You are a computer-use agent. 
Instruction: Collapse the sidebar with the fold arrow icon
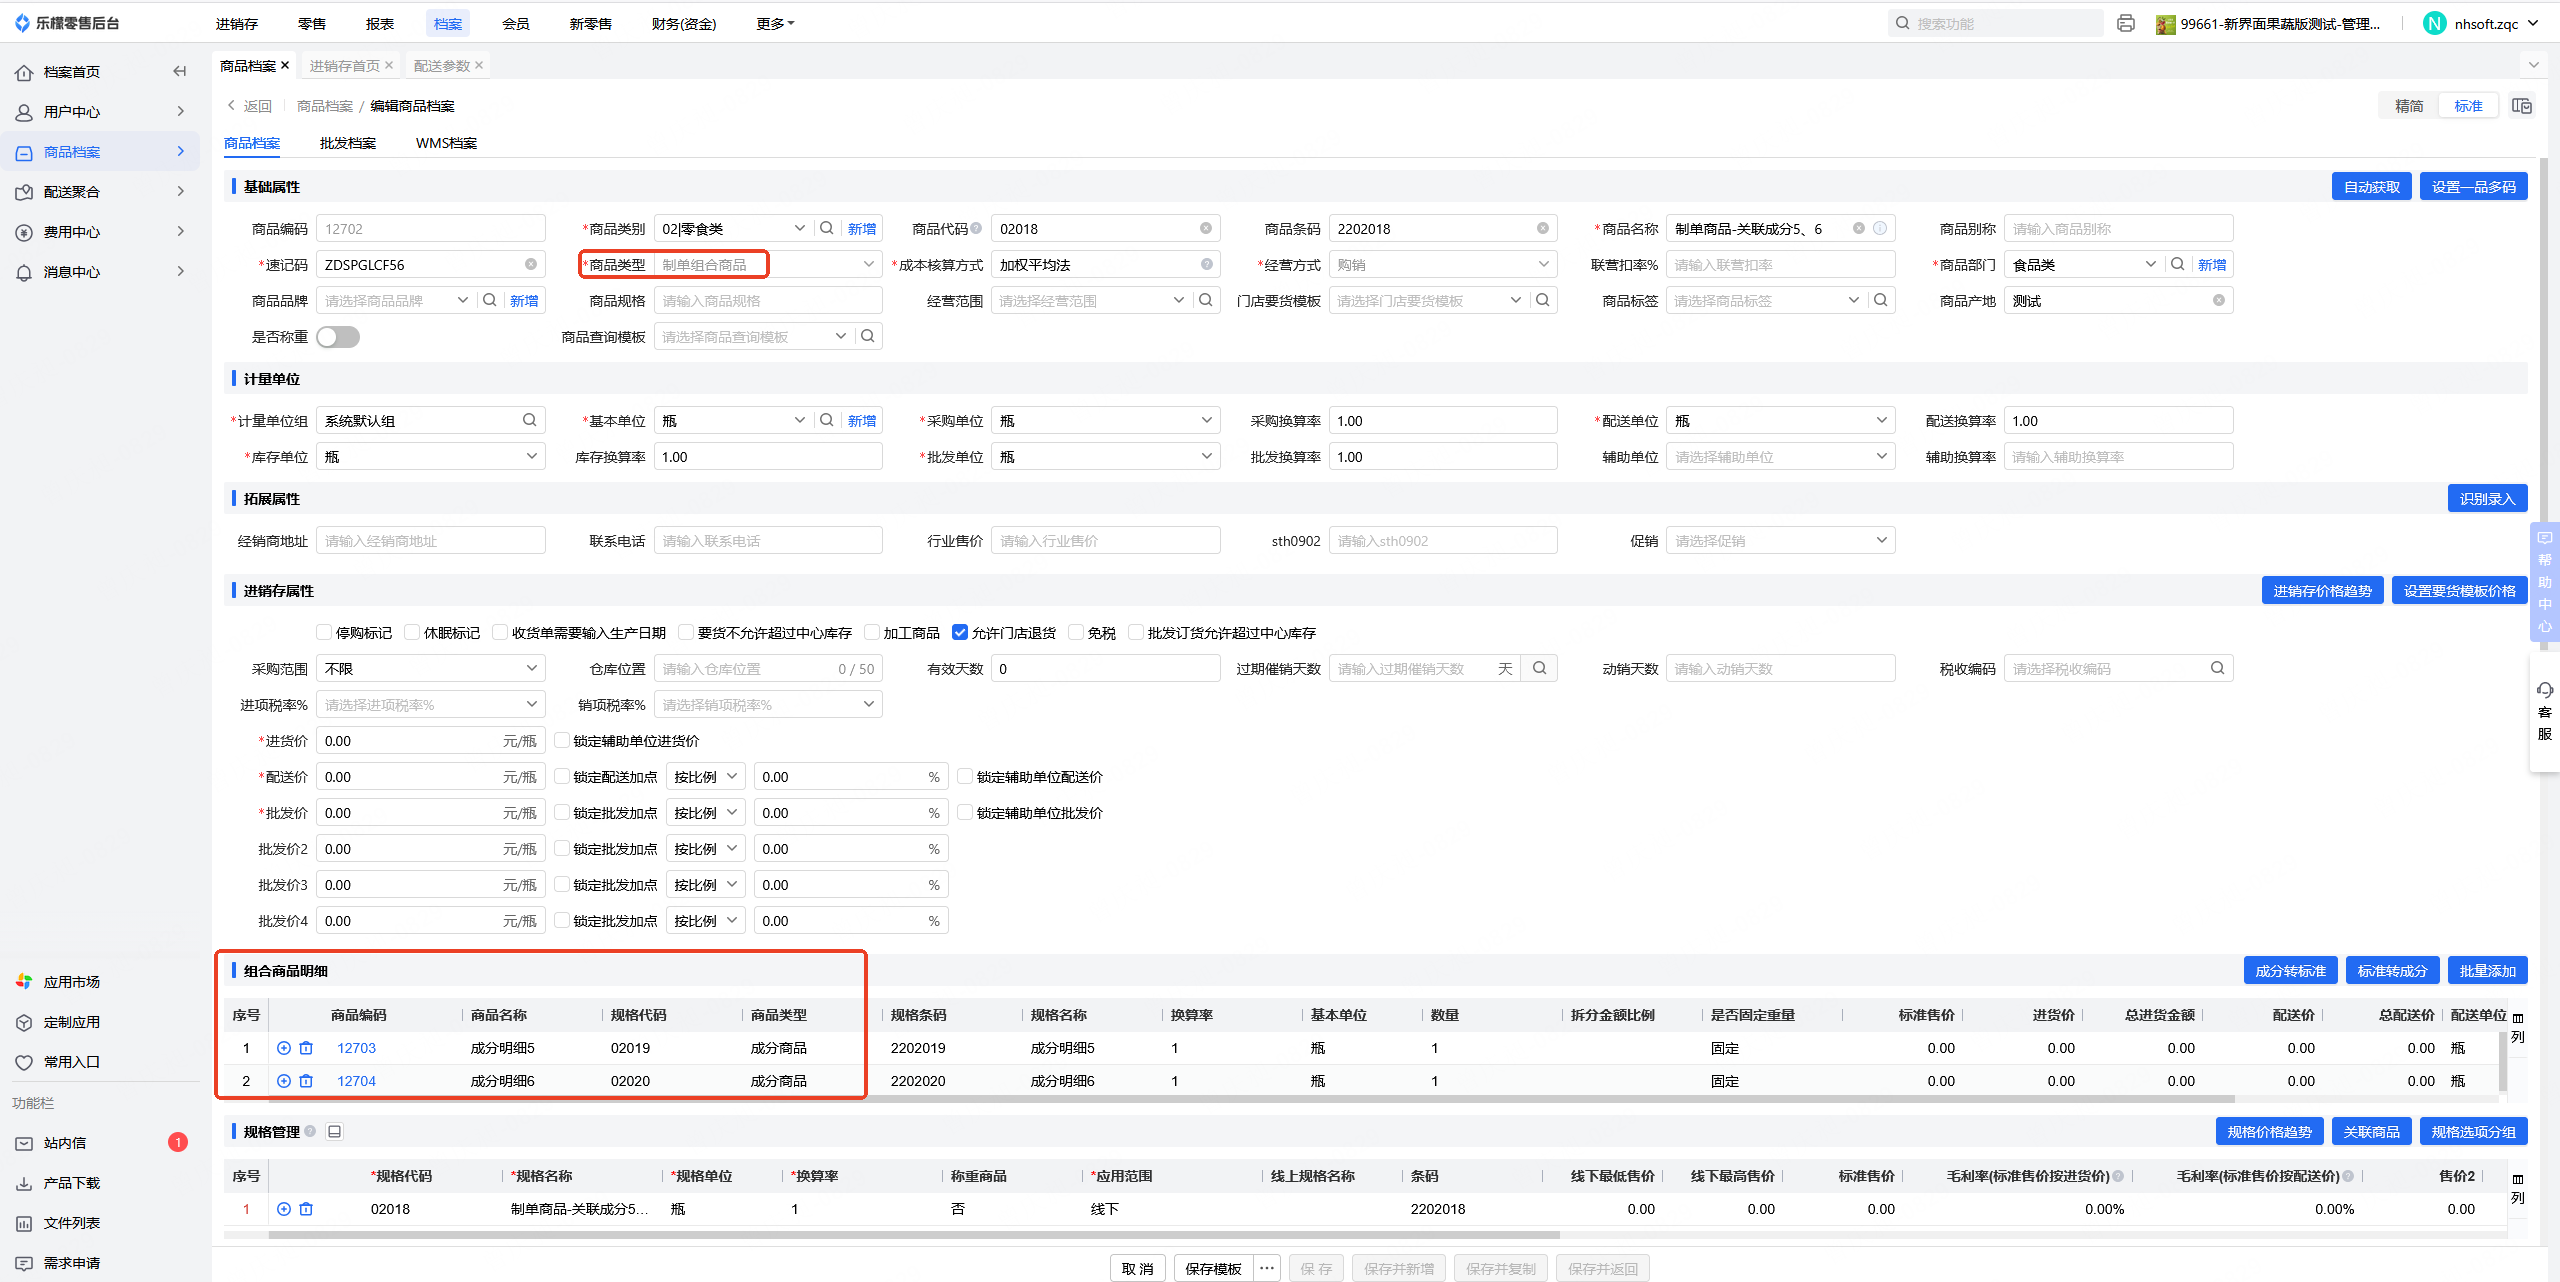tap(180, 71)
